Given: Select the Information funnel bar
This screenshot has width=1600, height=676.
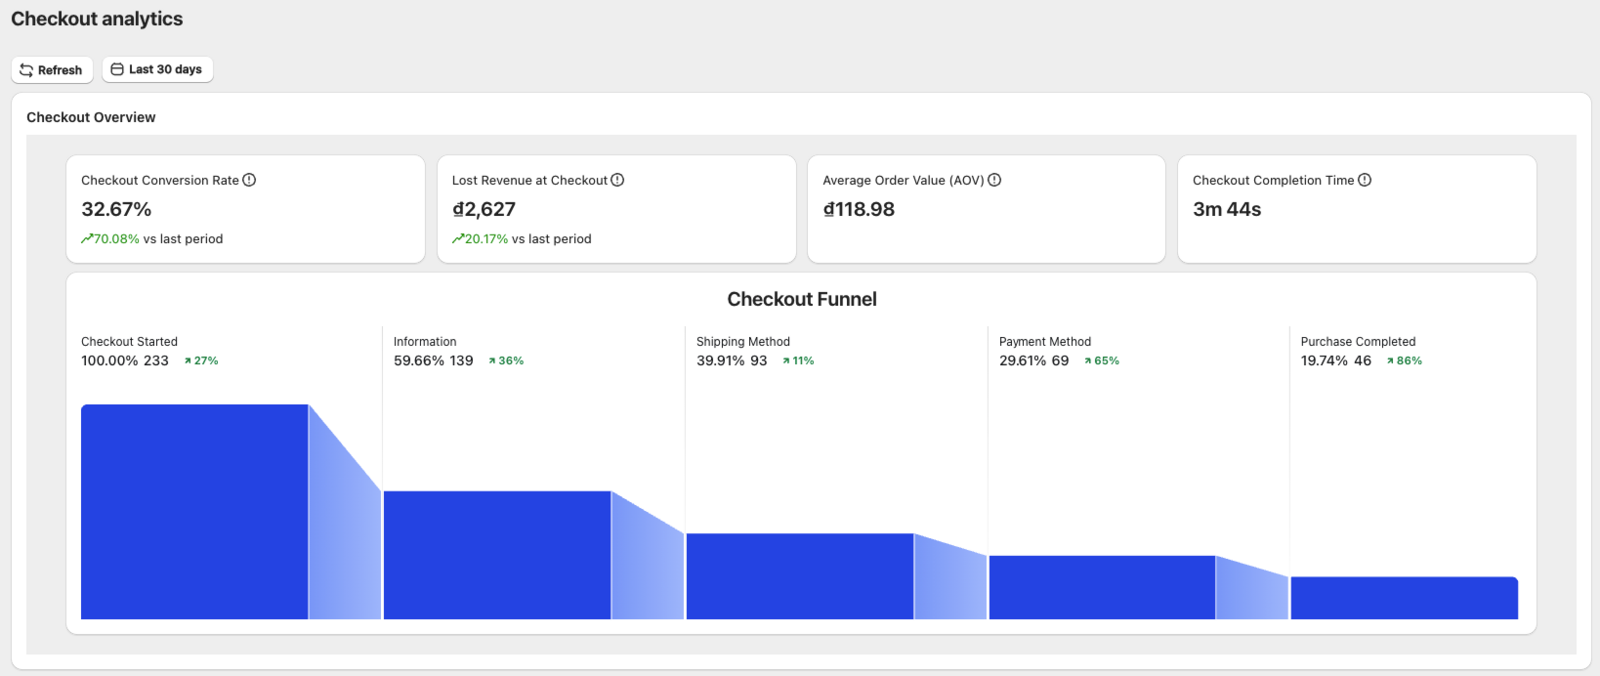Looking at the screenshot, I should 497,555.
